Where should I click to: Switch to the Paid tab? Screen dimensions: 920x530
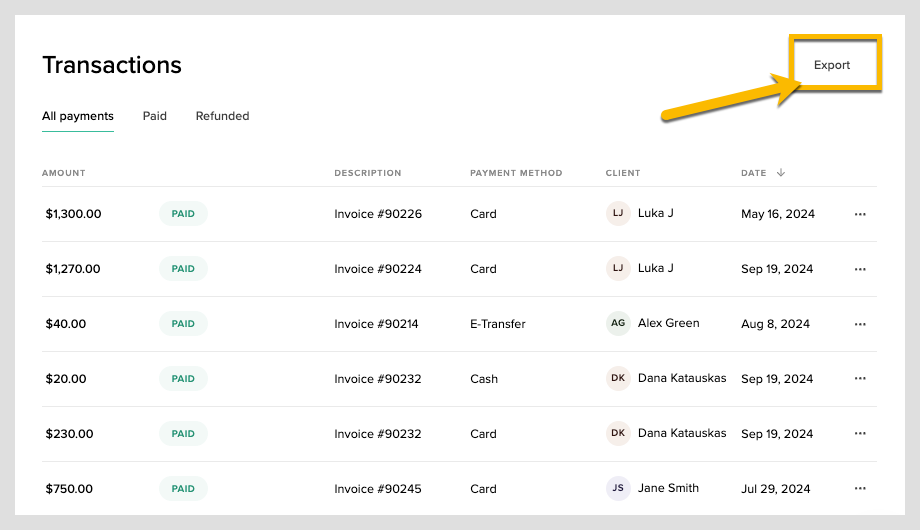coord(154,116)
